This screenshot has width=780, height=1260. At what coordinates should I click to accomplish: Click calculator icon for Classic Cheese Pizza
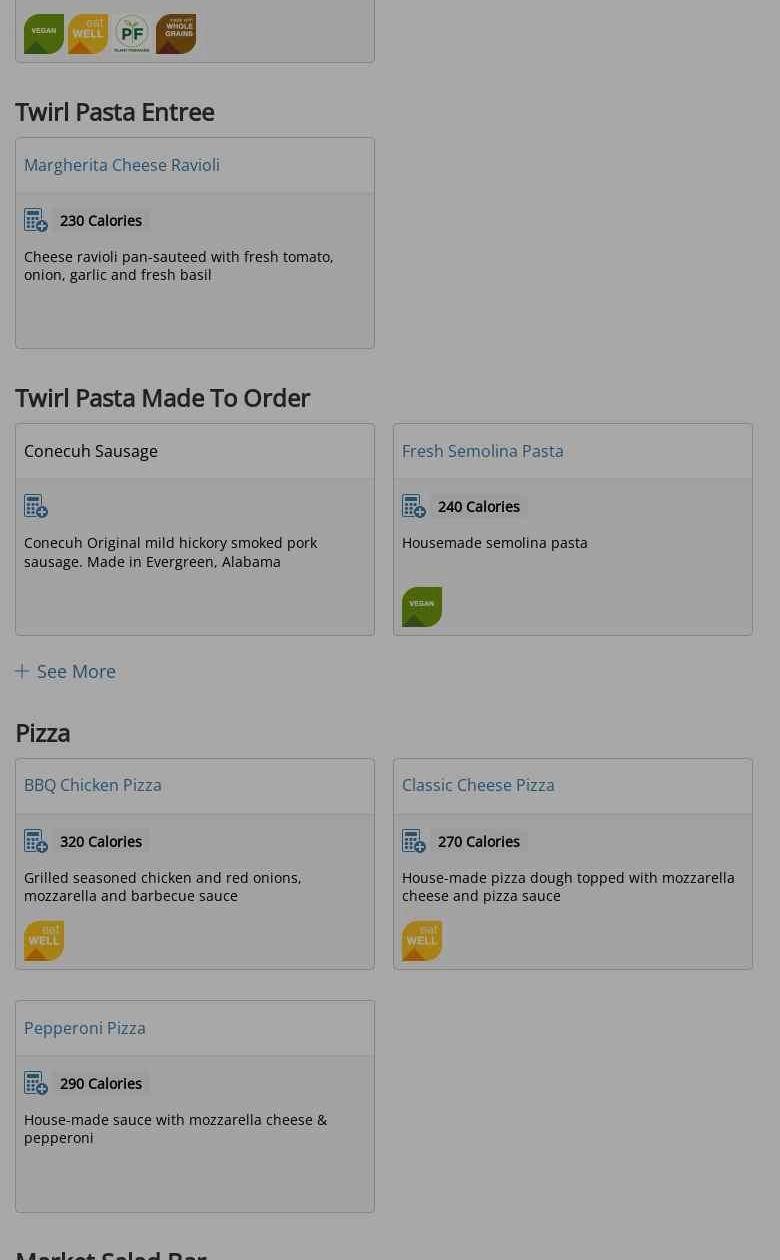point(414,842)
